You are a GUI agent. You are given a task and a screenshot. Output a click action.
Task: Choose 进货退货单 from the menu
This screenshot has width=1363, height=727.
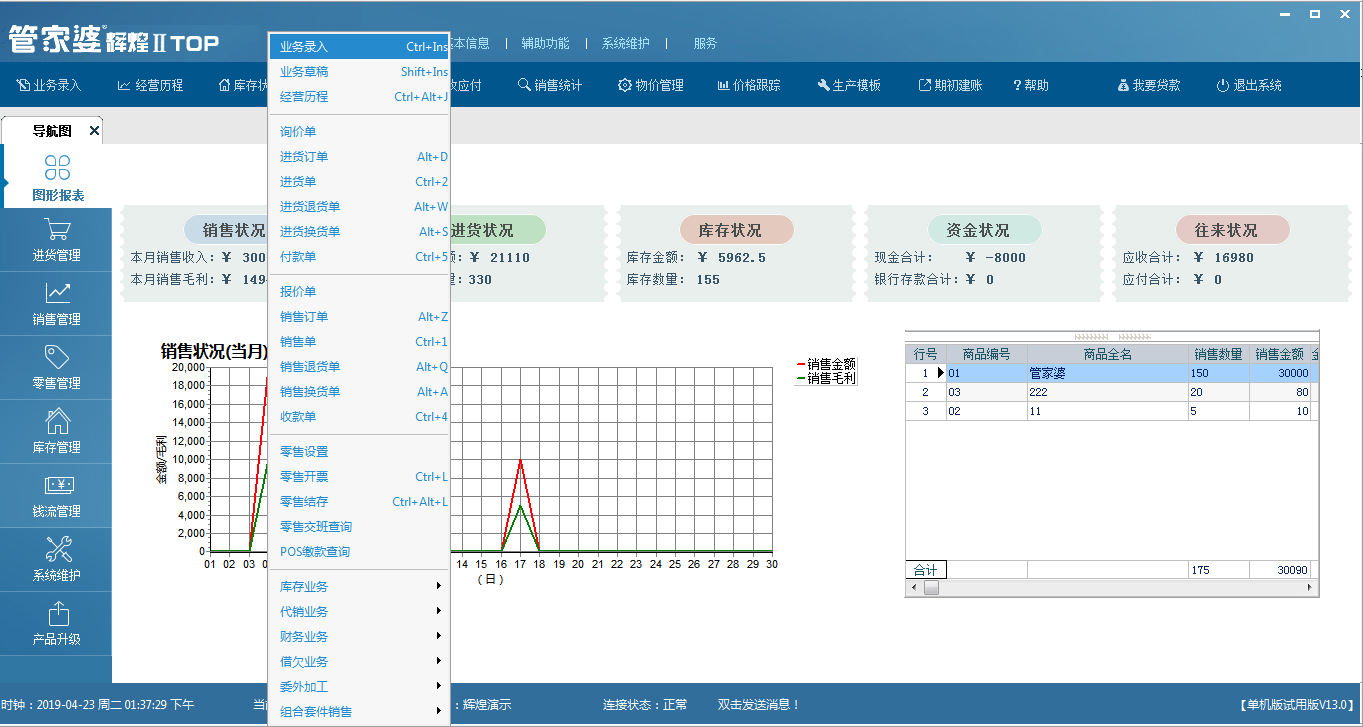[360, 207]
